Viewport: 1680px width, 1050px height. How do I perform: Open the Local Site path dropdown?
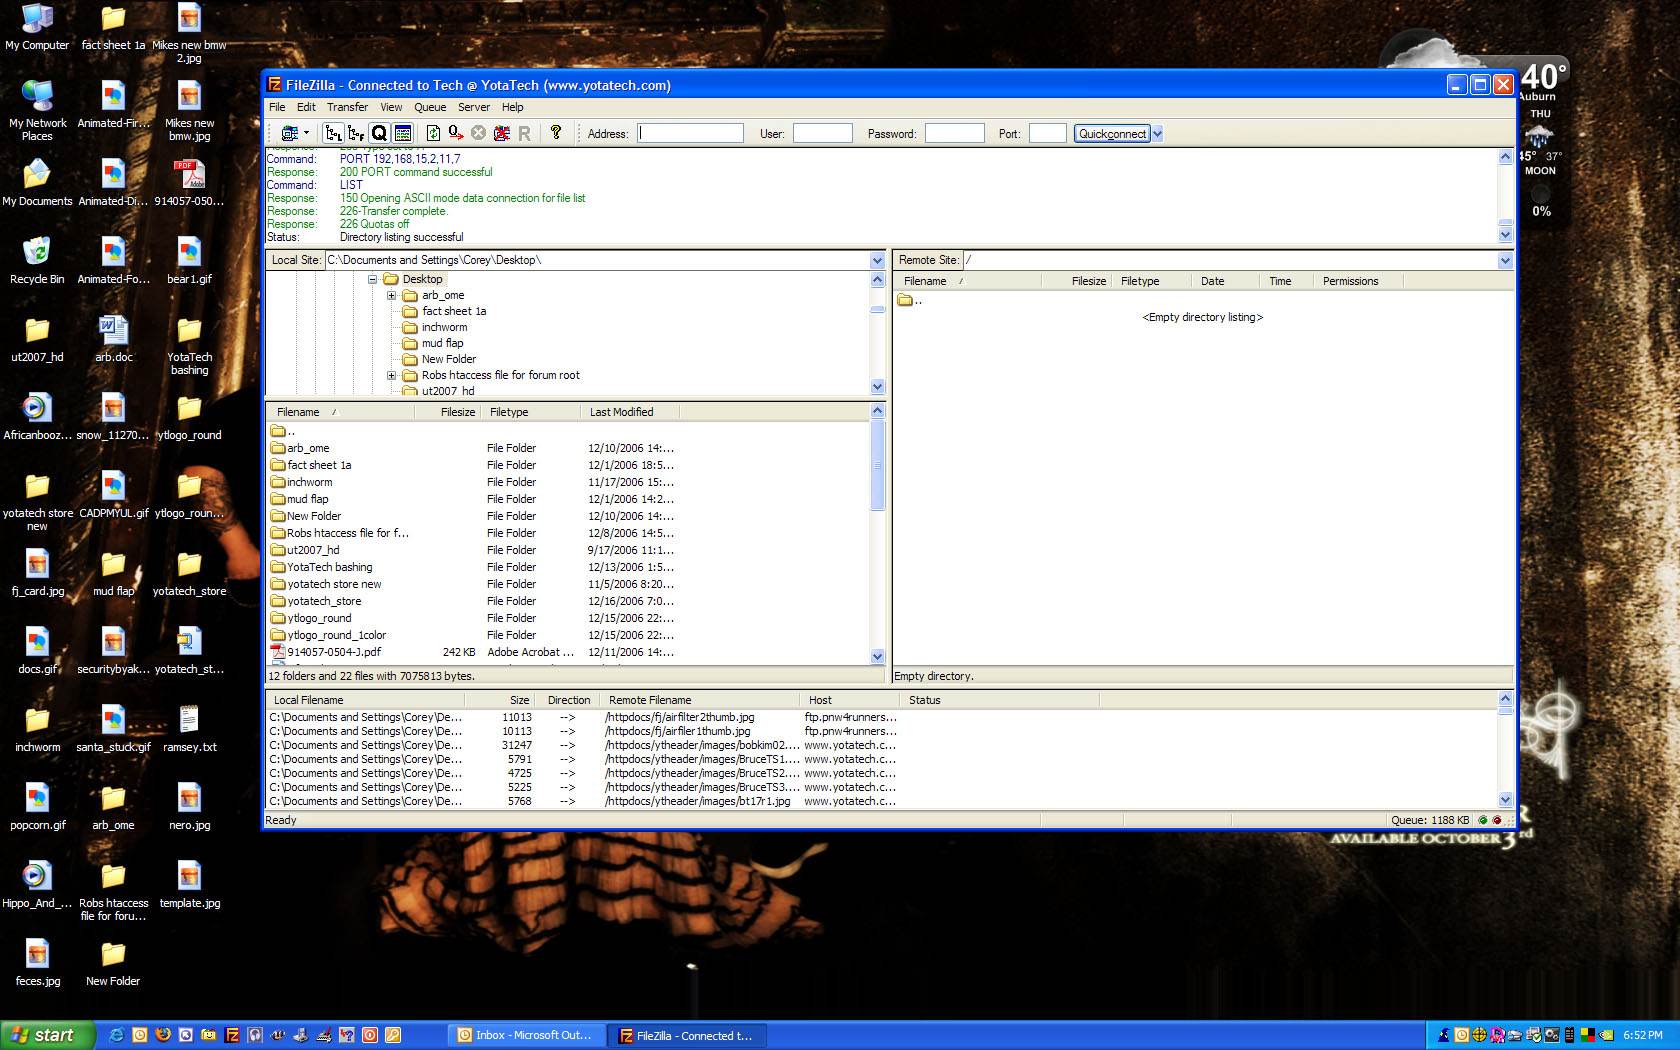[877, 260]
